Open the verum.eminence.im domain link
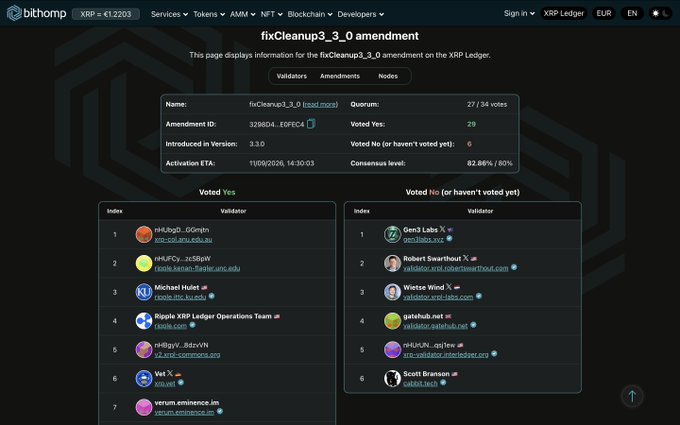Viewport: 680px width, 425px height. click(184, 412)
